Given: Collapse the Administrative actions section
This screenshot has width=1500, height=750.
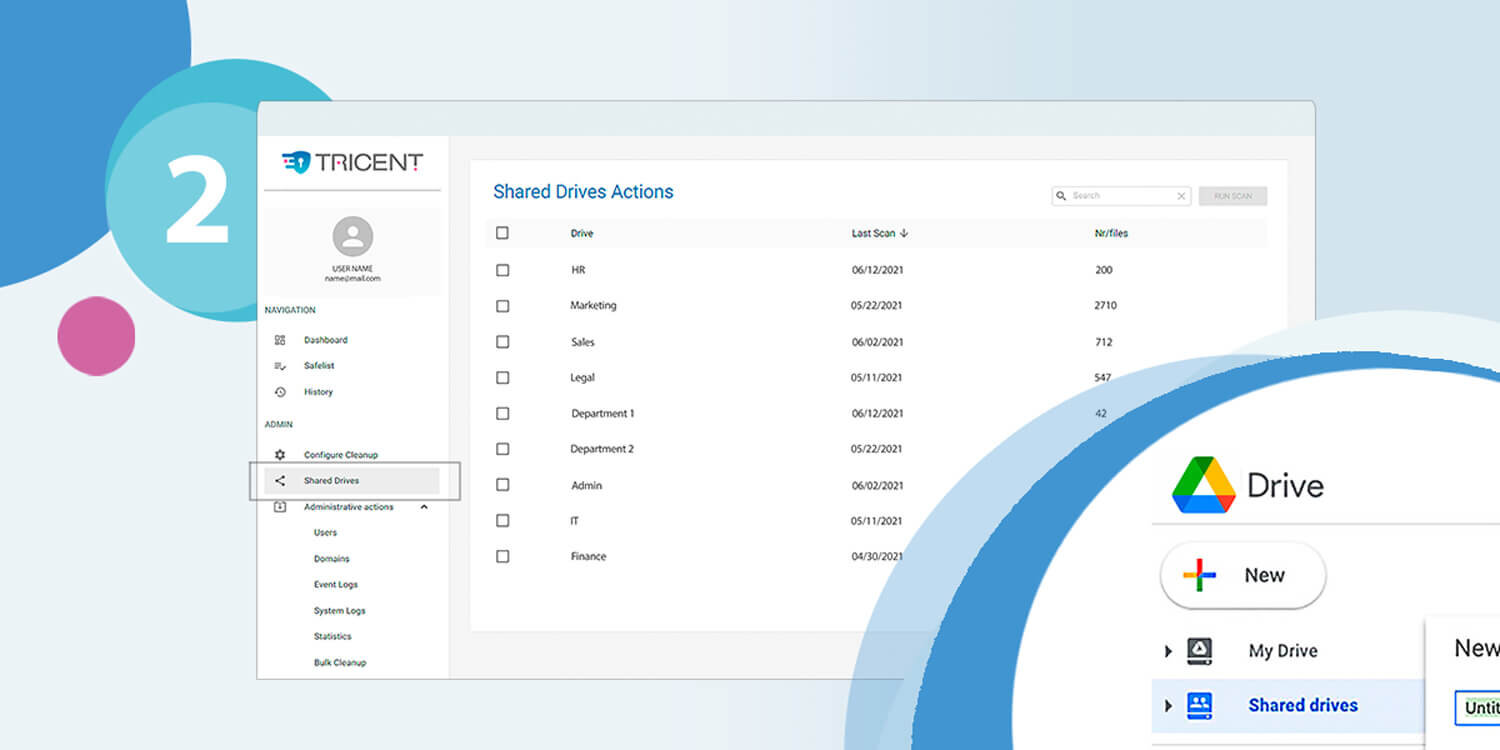Looking at the screenshot, I should (x=424, y=507).
